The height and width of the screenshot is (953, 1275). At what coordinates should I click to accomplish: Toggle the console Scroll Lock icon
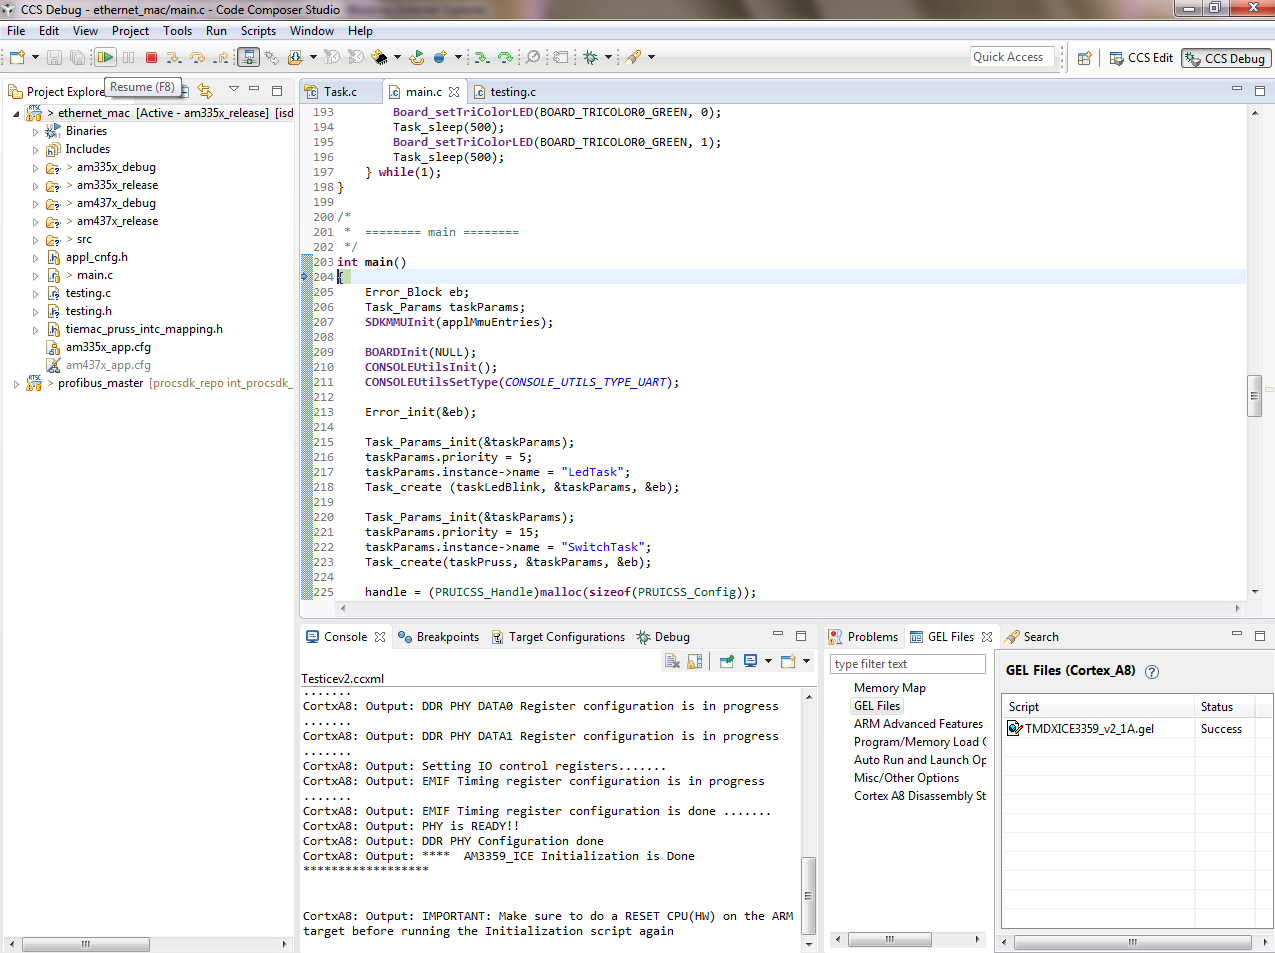pos(695,661)
